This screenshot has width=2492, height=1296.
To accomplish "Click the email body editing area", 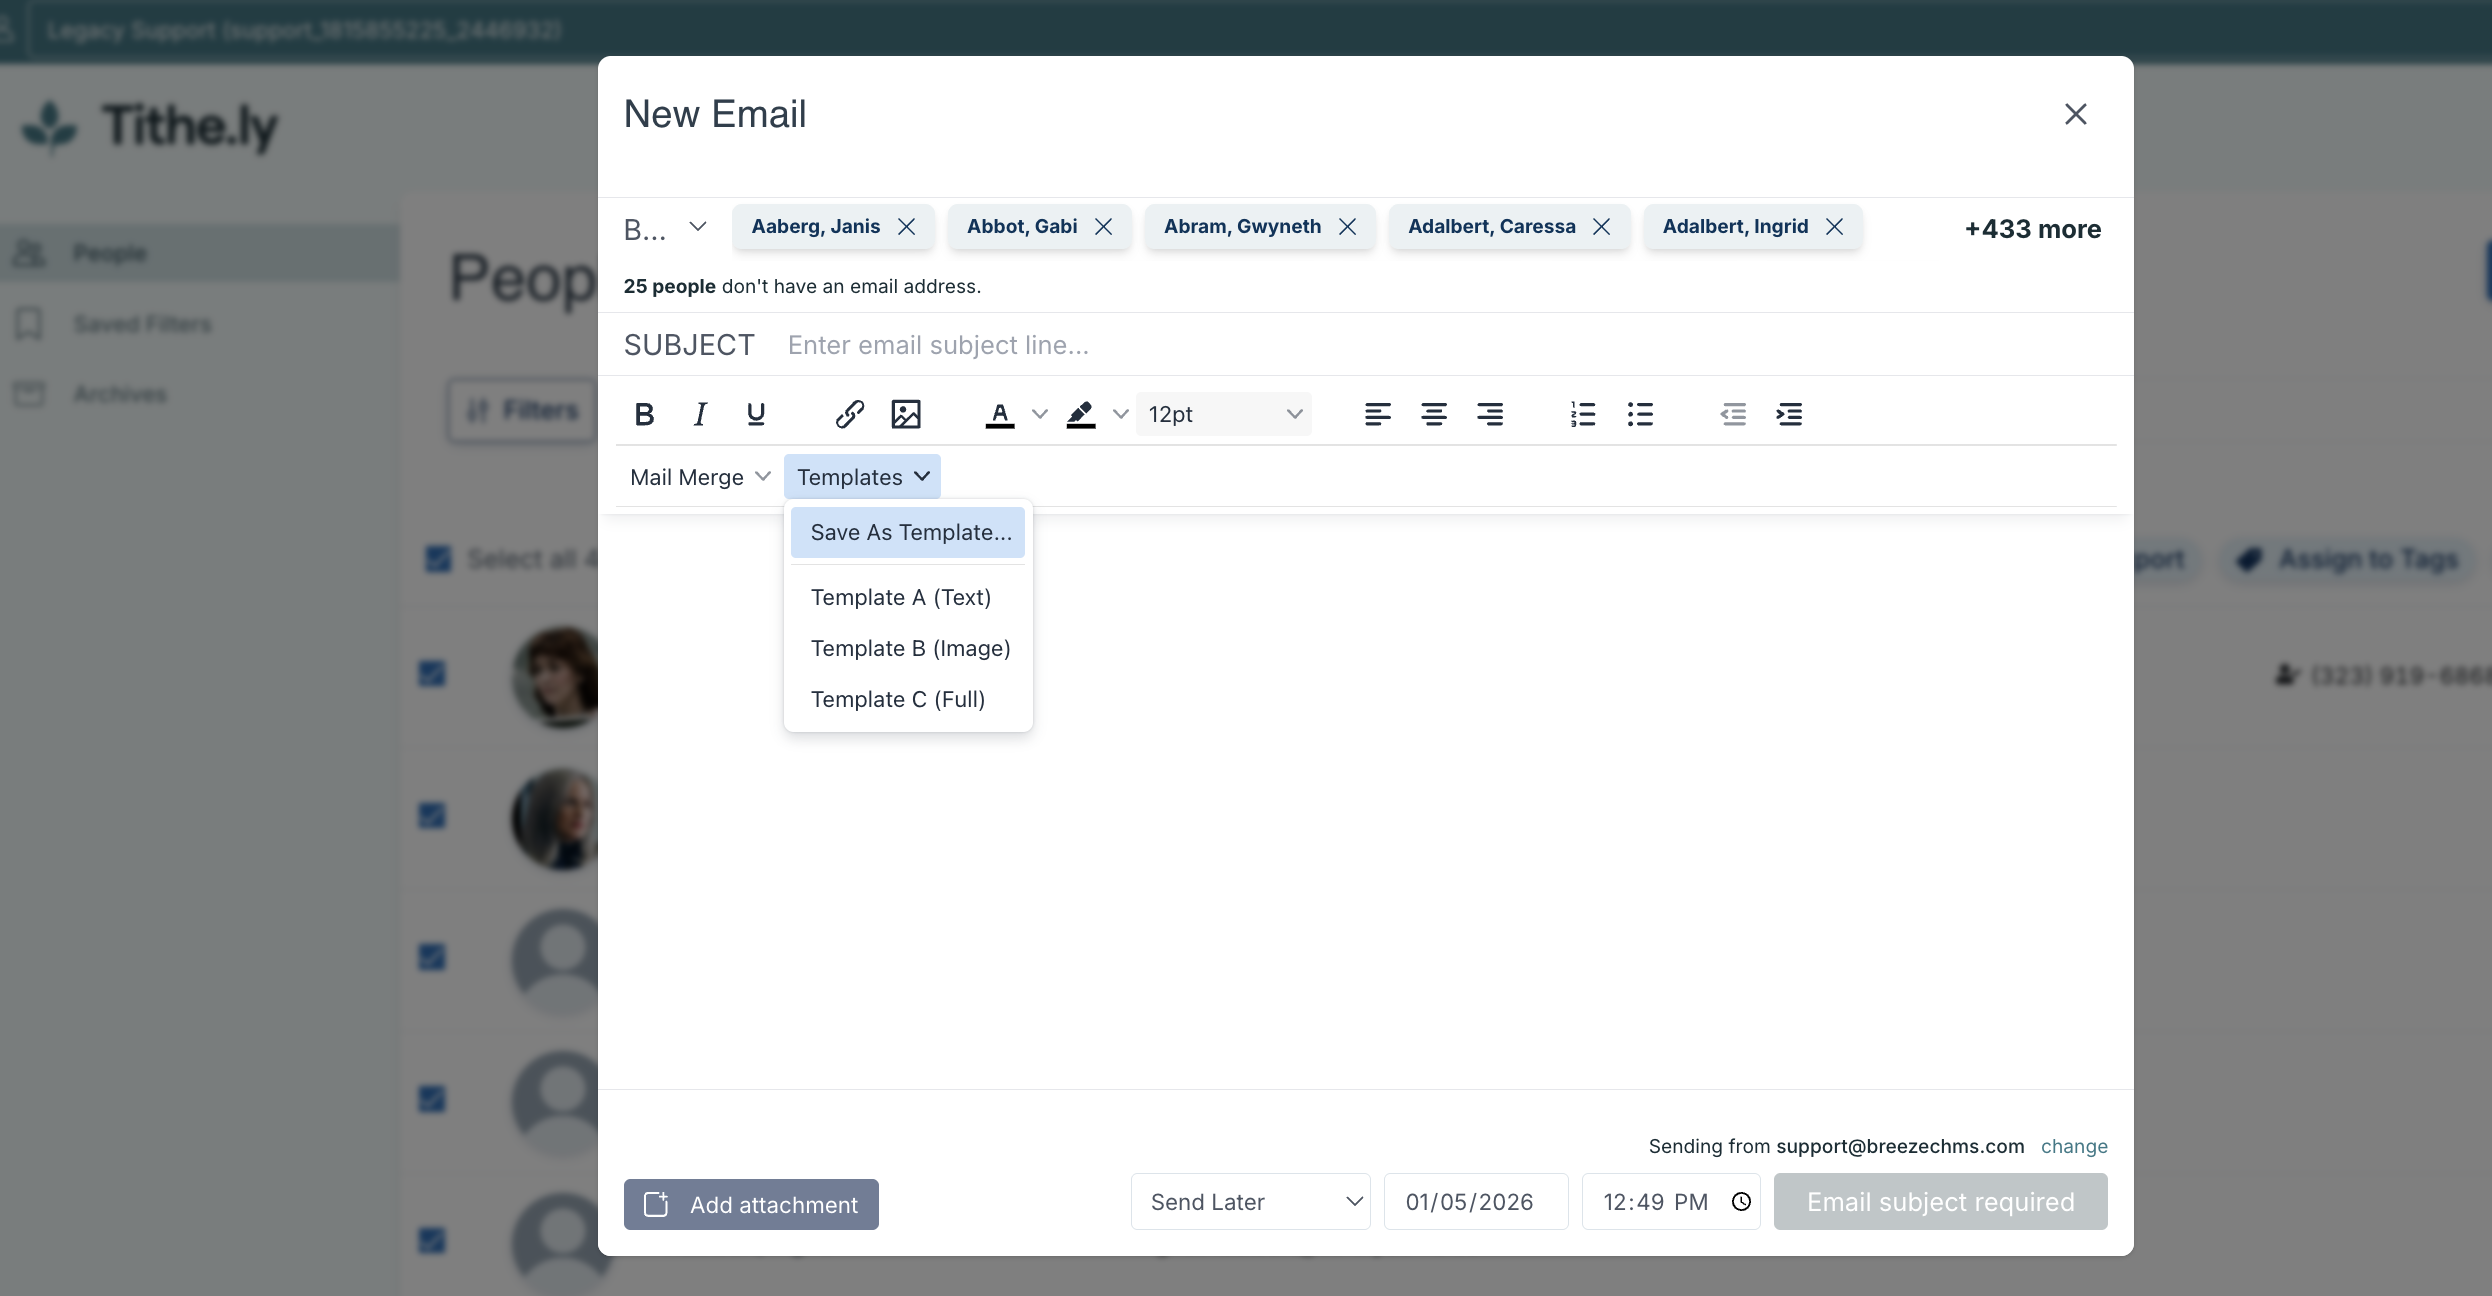I will coord(1366,800).
